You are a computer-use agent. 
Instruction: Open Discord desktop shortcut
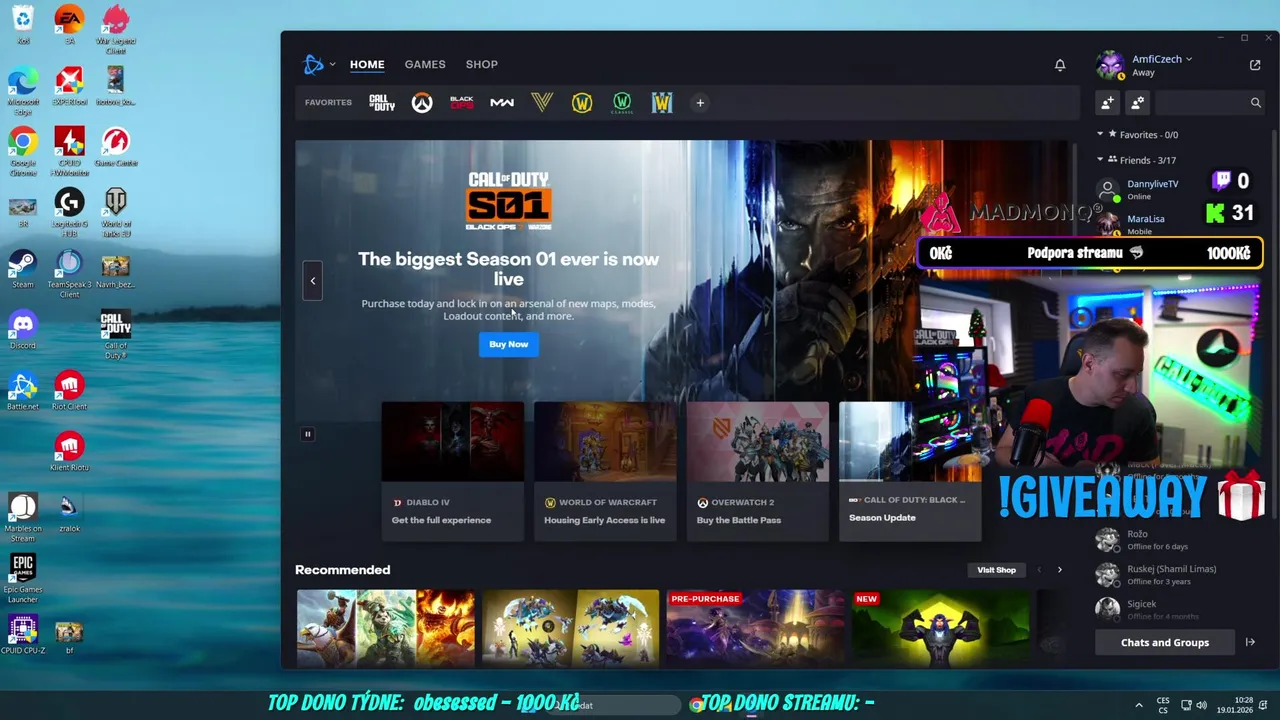23,331
